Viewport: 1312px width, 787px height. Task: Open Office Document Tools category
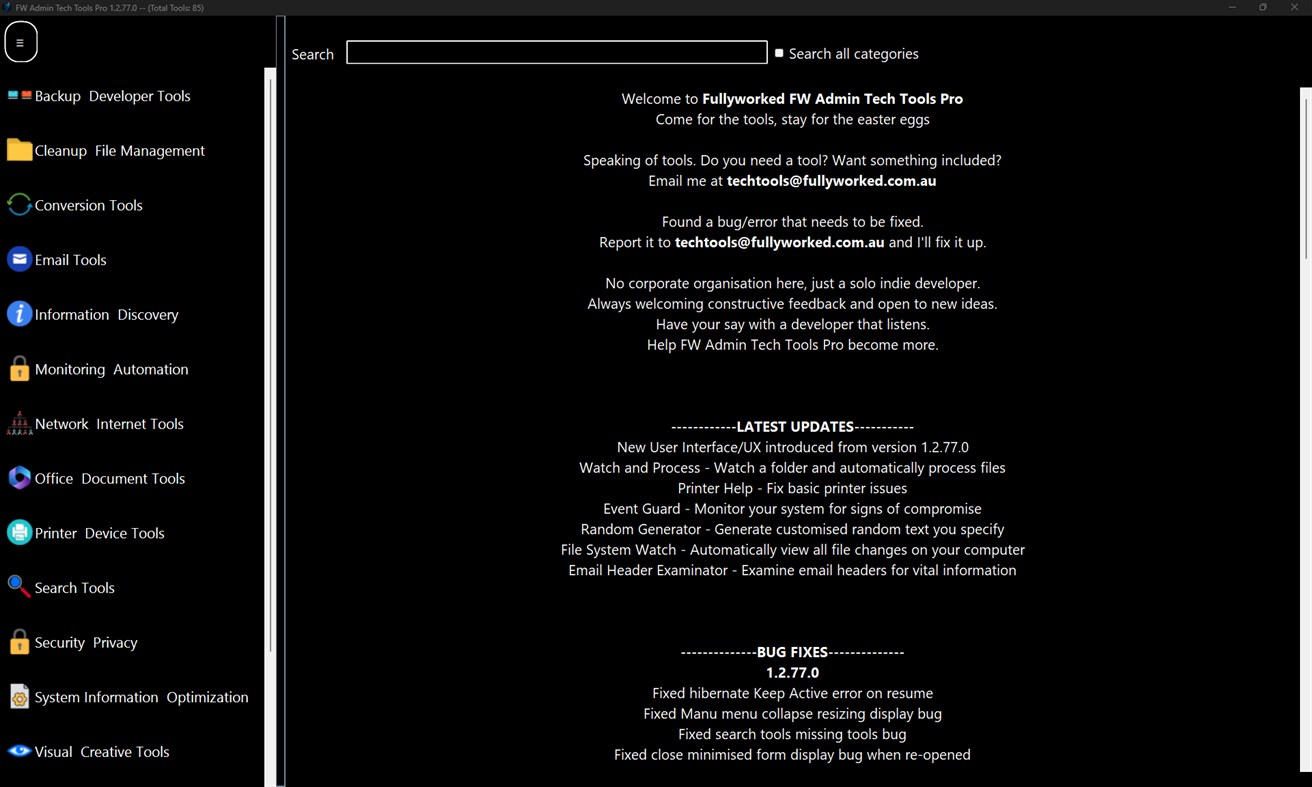point(110,479)
